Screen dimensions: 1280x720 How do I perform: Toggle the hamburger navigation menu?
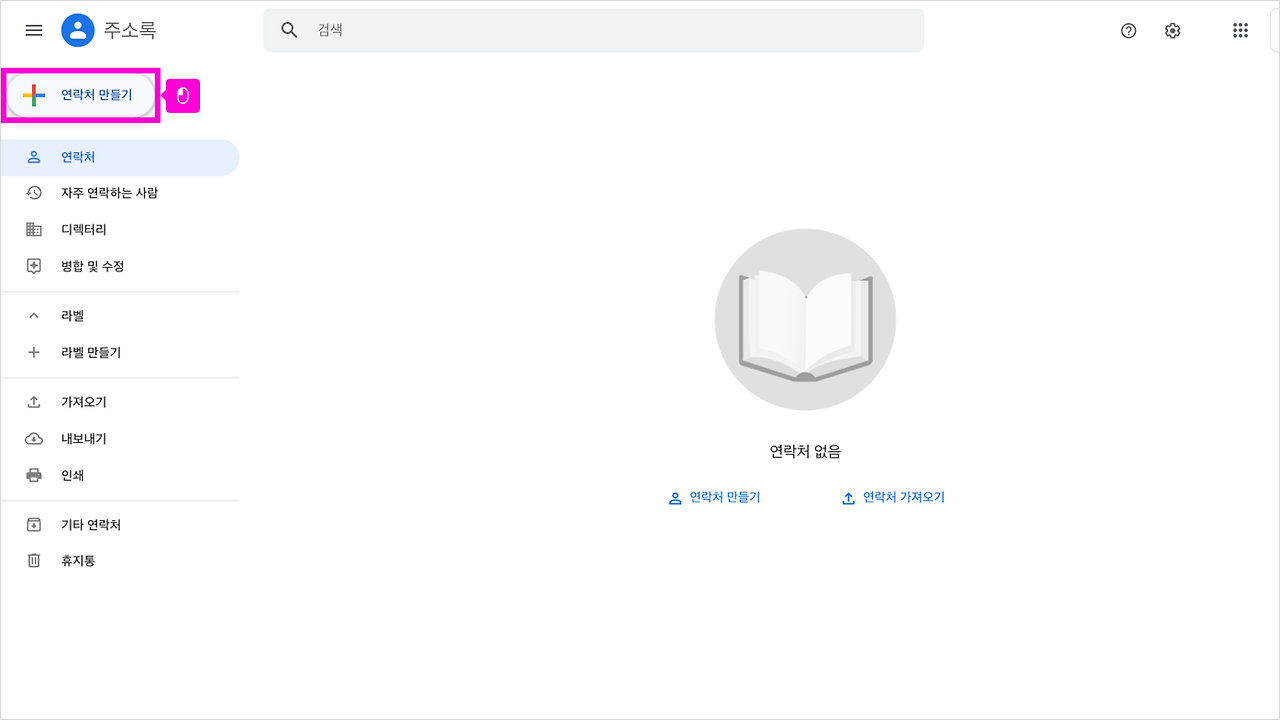click(x=33, y=30)
